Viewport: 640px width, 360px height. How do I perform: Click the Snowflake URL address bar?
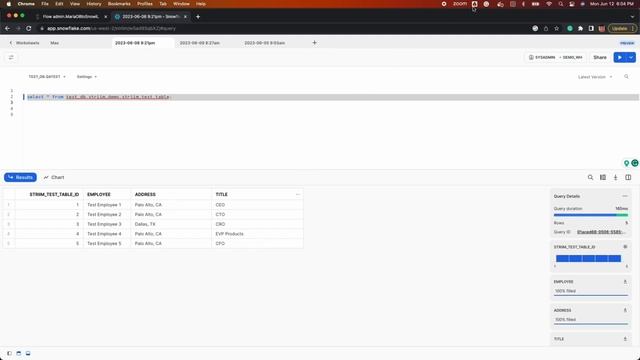[x=111, y=29]
